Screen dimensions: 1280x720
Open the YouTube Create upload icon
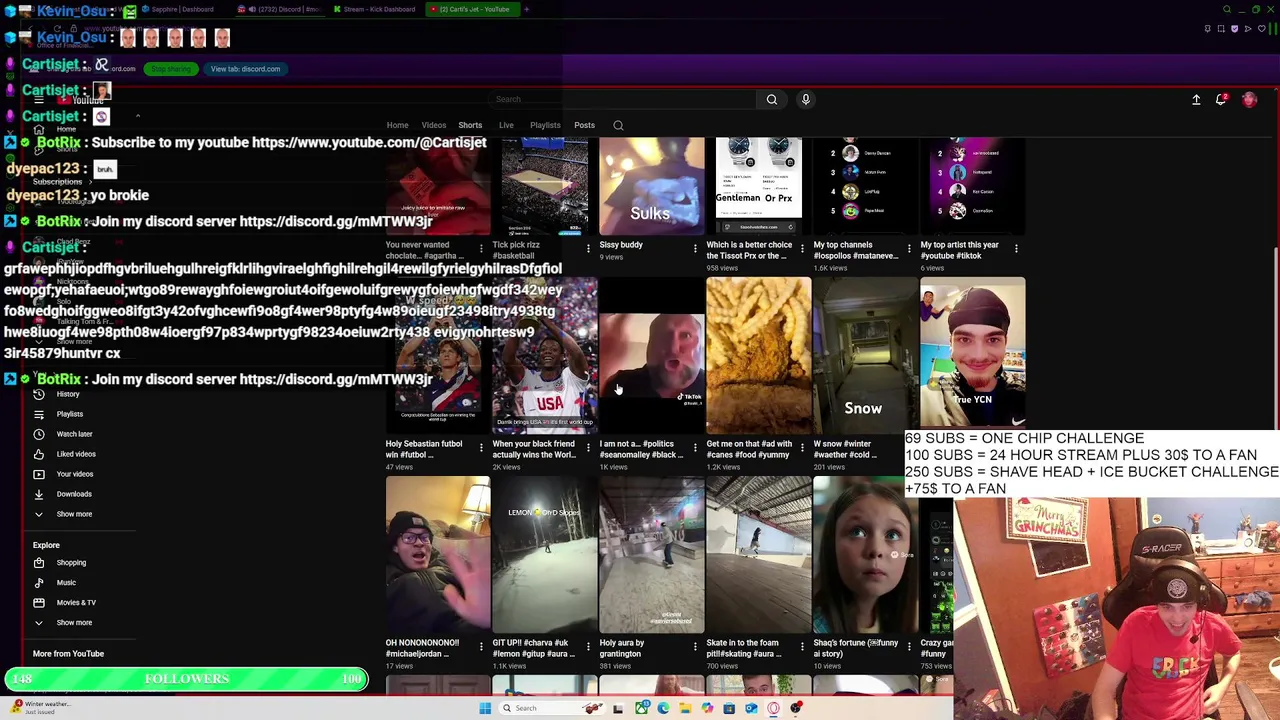[1196, 99]
